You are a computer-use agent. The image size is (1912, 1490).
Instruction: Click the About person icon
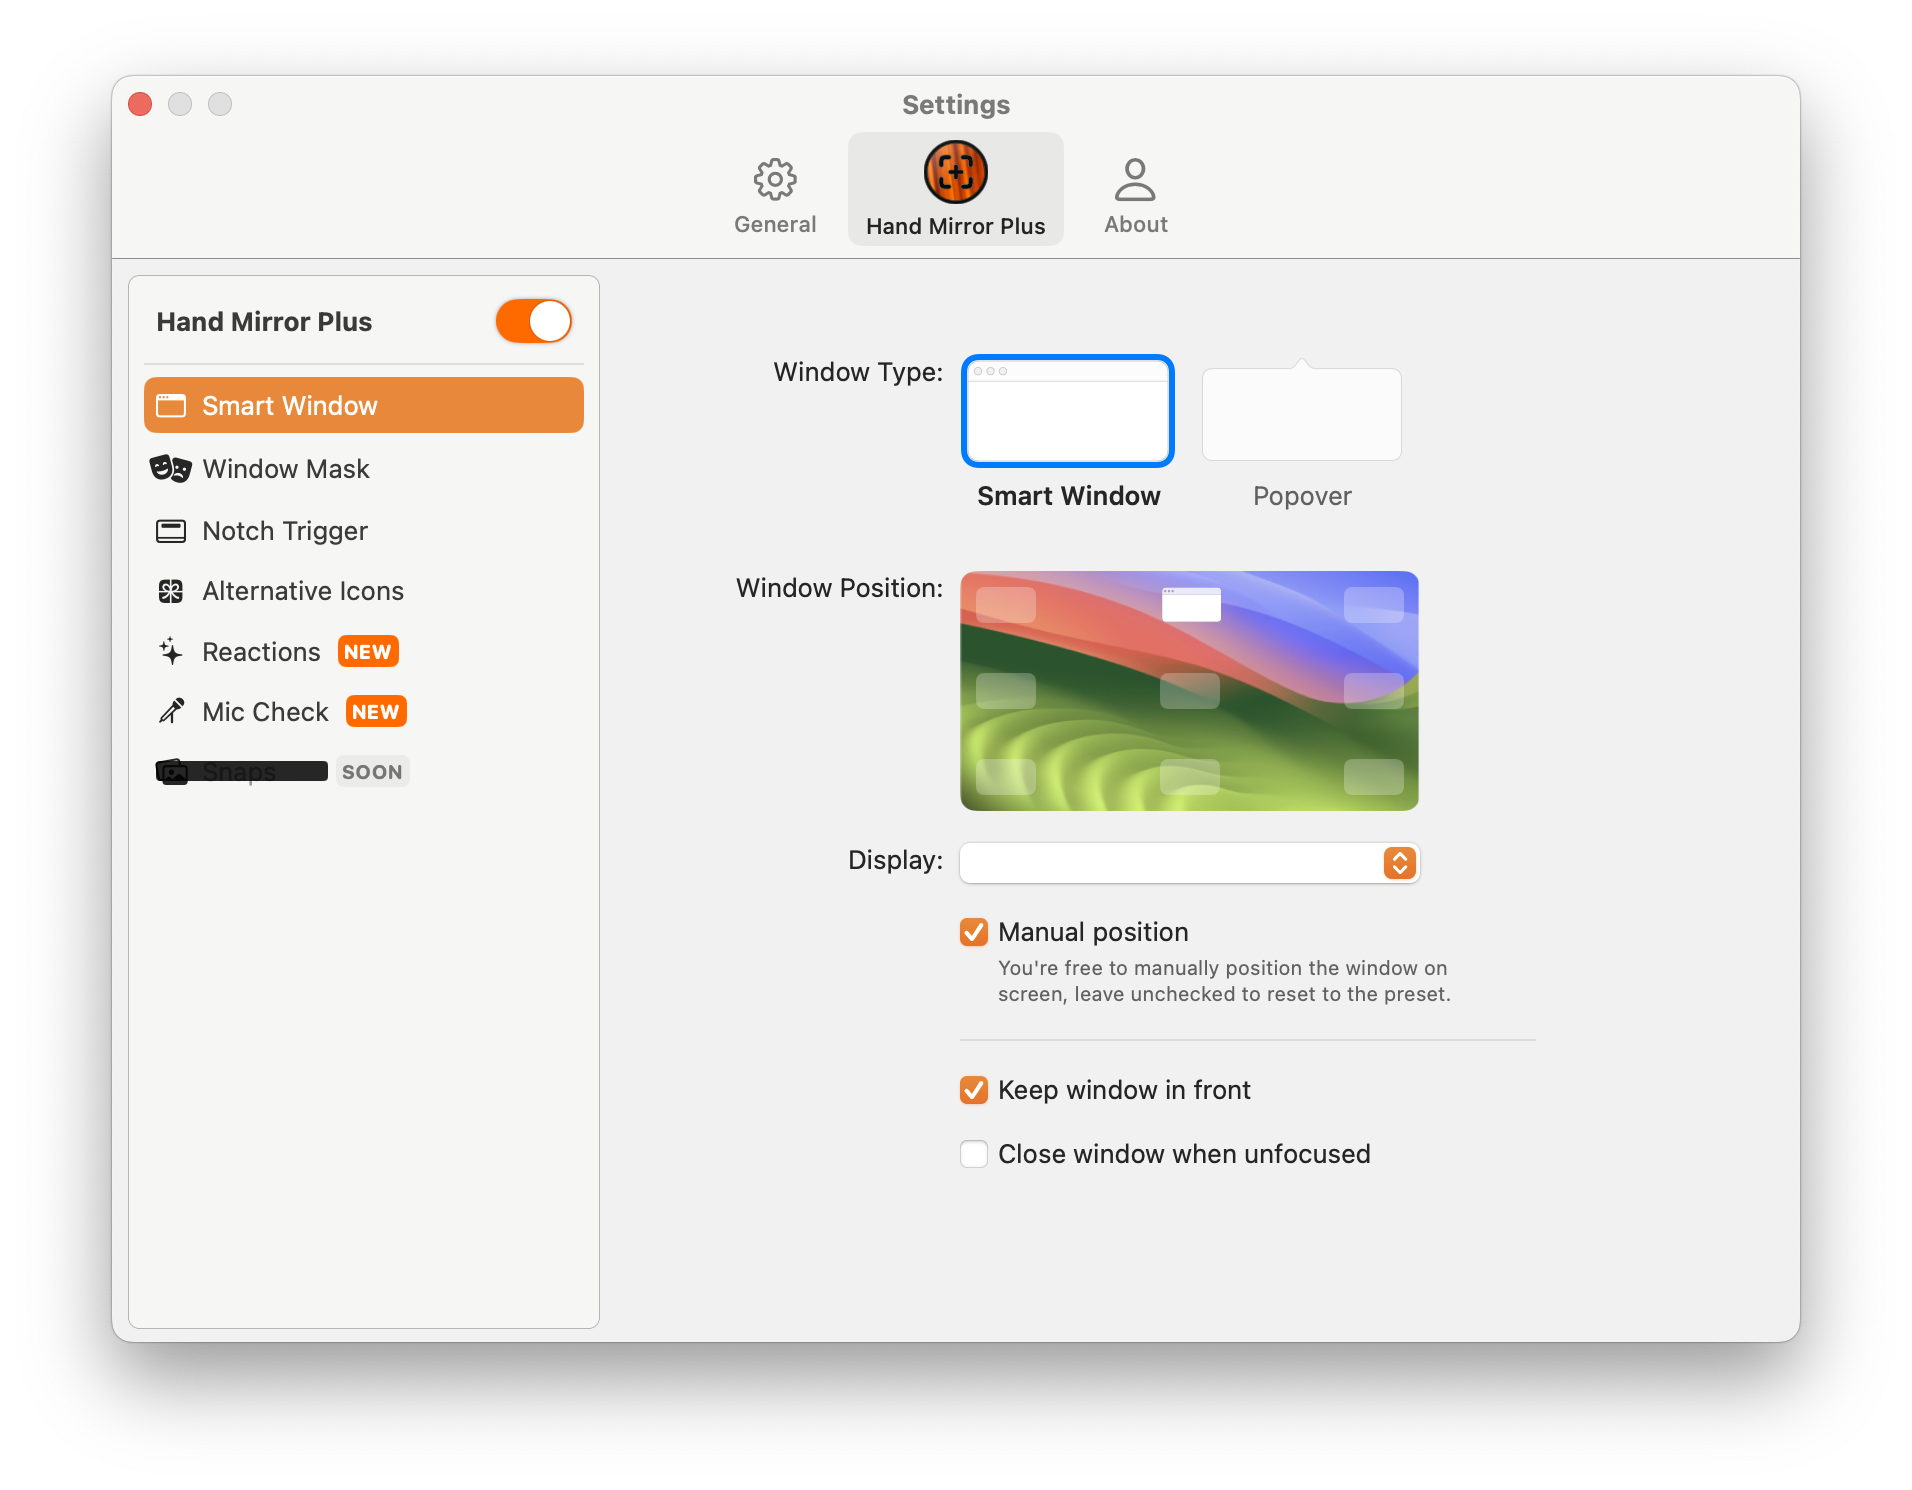[1135, 179]
